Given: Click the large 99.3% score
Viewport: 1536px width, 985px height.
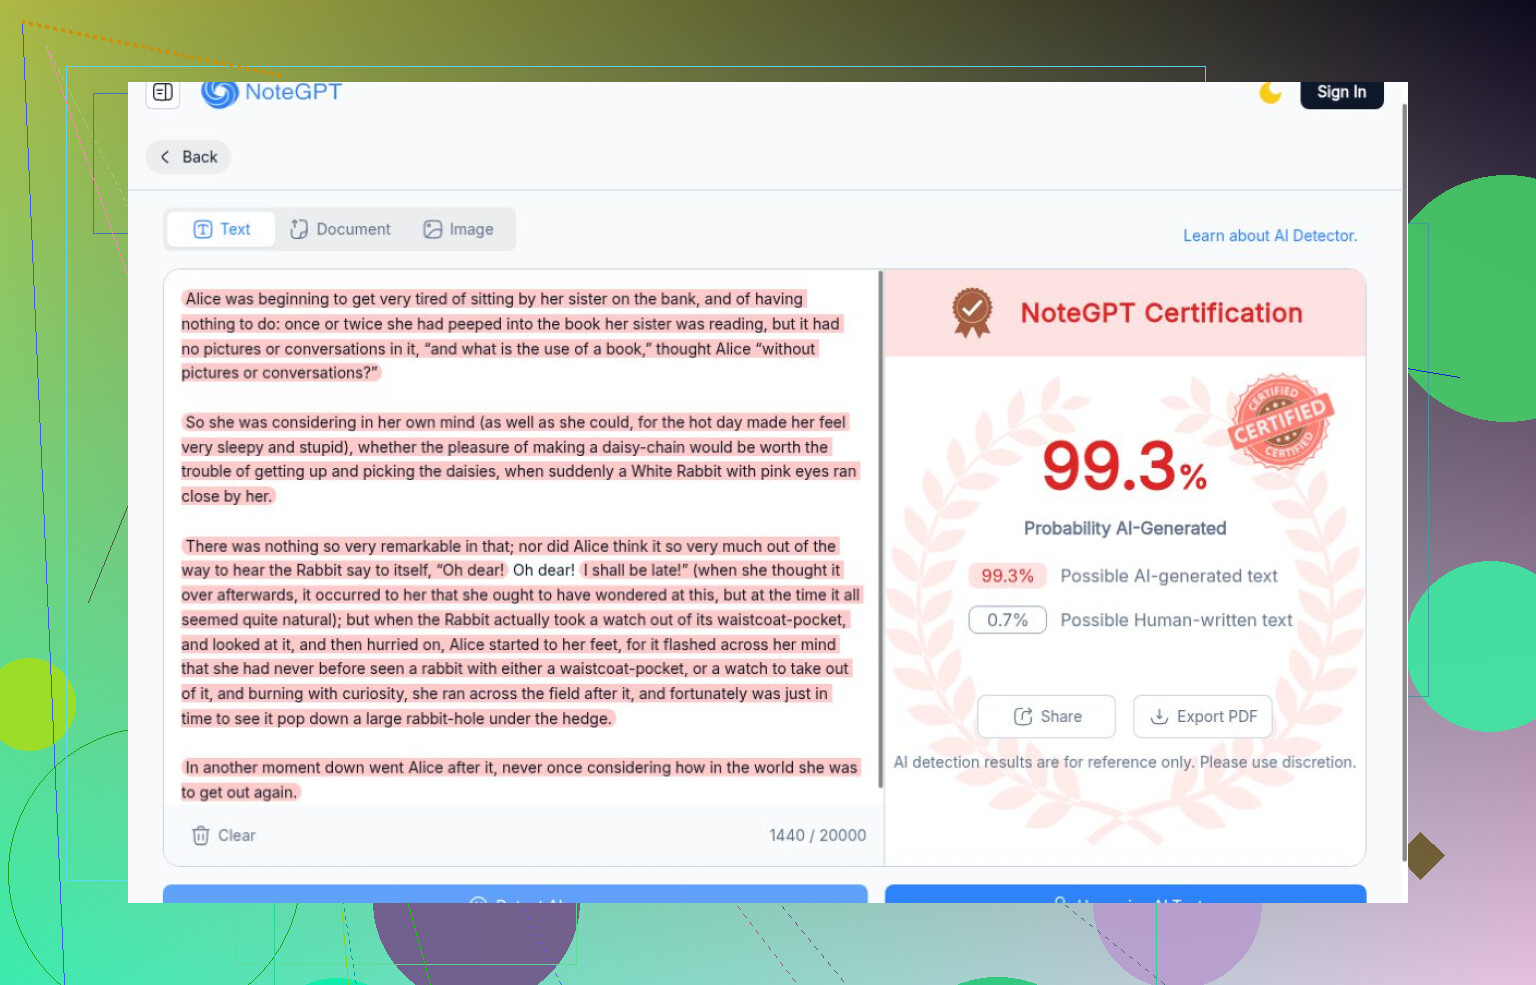Looking at the screenshot, I should pos(1125,466).
